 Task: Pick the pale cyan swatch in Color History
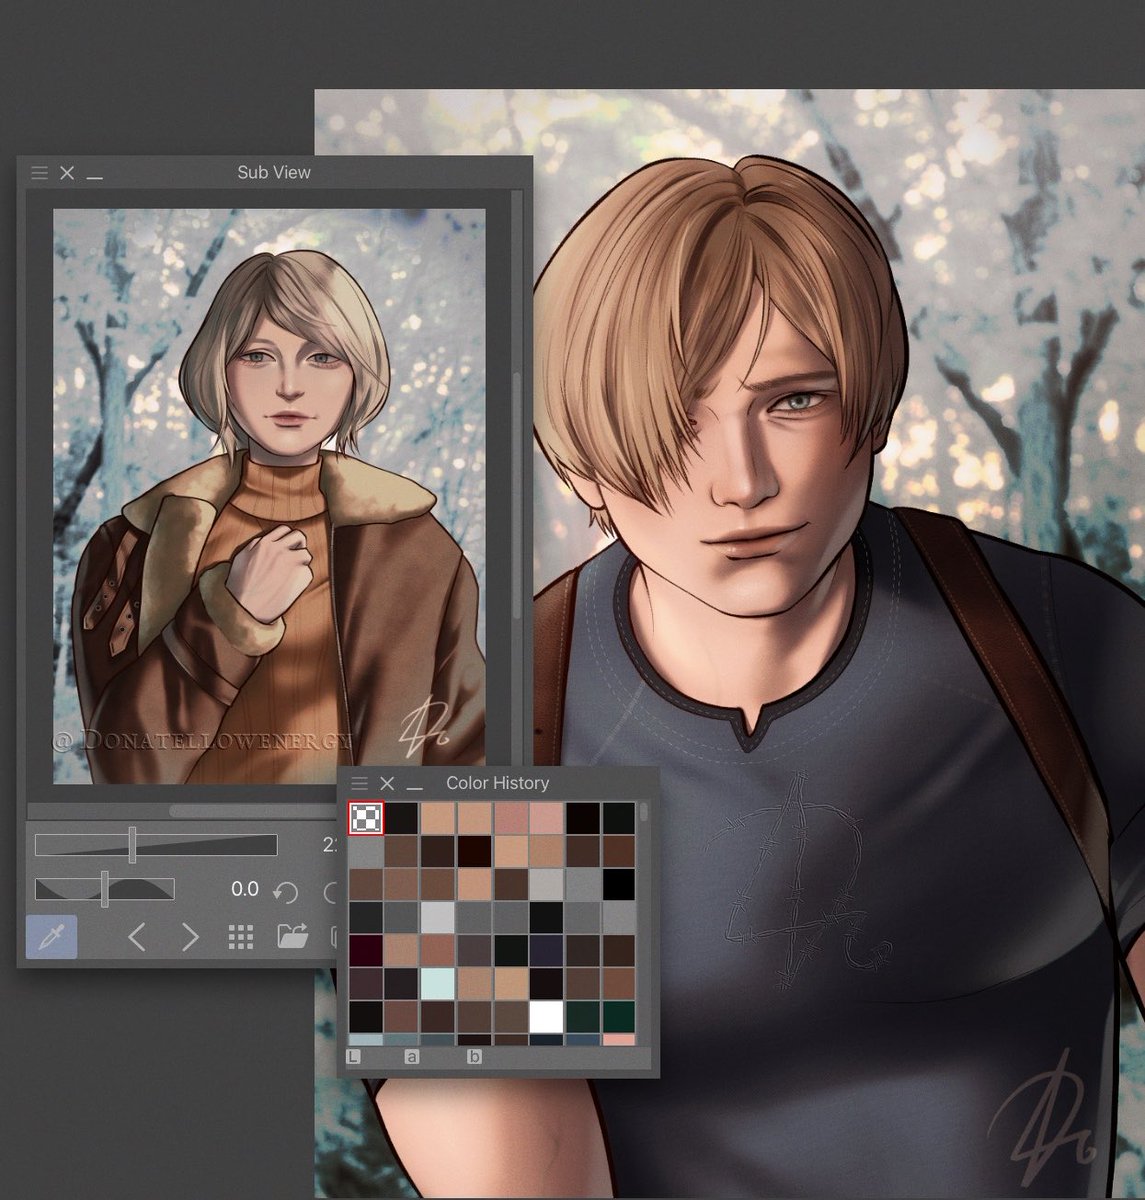click(x=438, y=983)
